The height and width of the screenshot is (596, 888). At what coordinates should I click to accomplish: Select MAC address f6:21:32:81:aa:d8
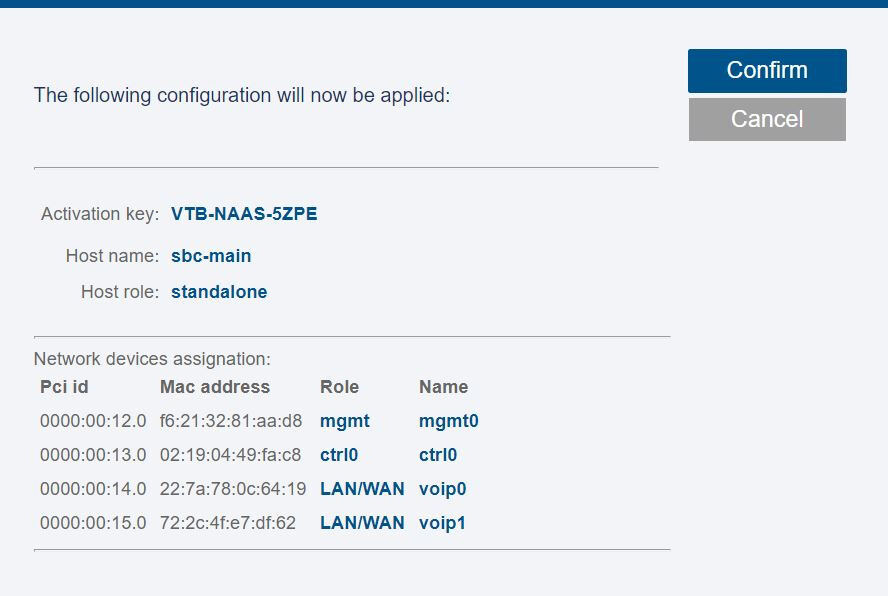pyautogui.click(x=231, y=421)
